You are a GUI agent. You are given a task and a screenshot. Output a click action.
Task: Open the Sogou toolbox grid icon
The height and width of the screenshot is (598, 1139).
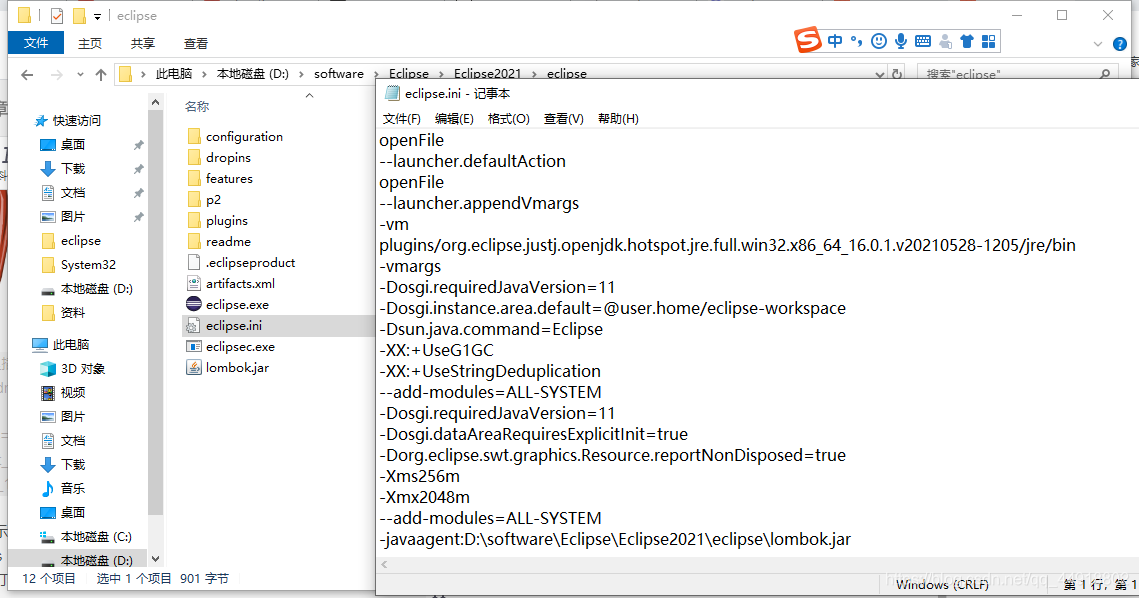click(x=988, y=41)
